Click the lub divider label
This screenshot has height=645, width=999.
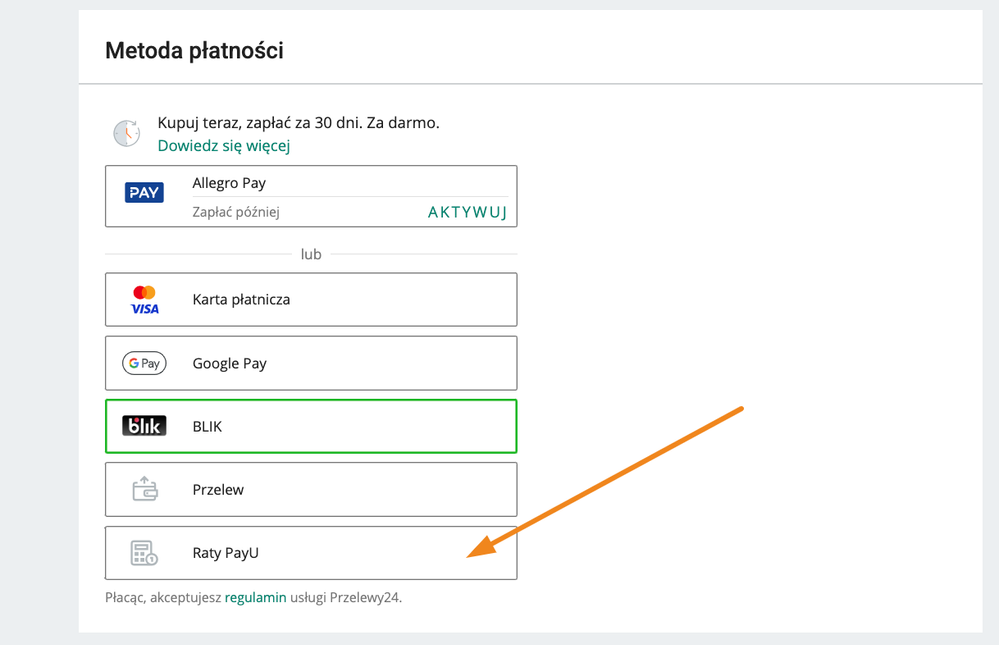point(311,255)
